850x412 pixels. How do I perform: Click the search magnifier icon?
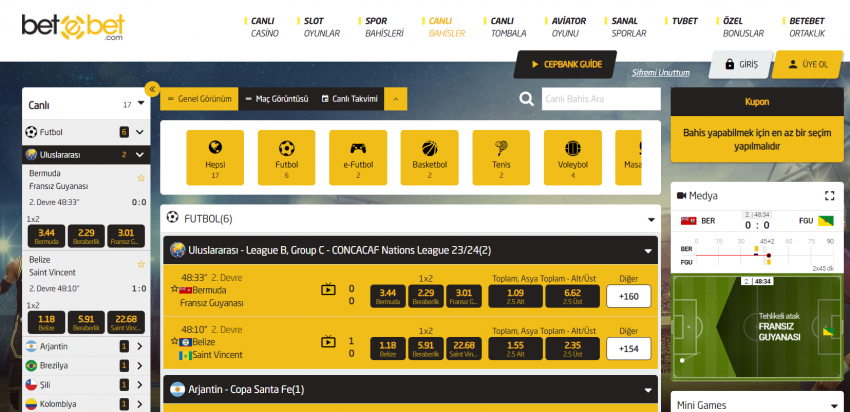pyautogui.click(x=527, y=99)
